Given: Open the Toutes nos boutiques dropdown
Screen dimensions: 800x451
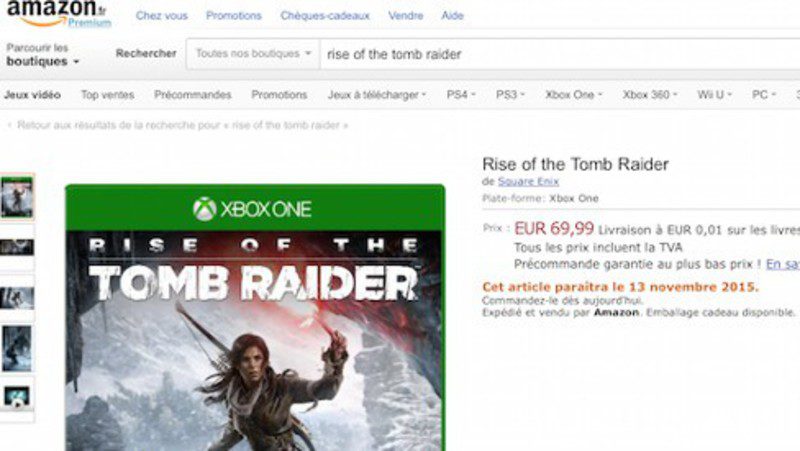Looking at the screenshot, I should [x=253, y=54].
